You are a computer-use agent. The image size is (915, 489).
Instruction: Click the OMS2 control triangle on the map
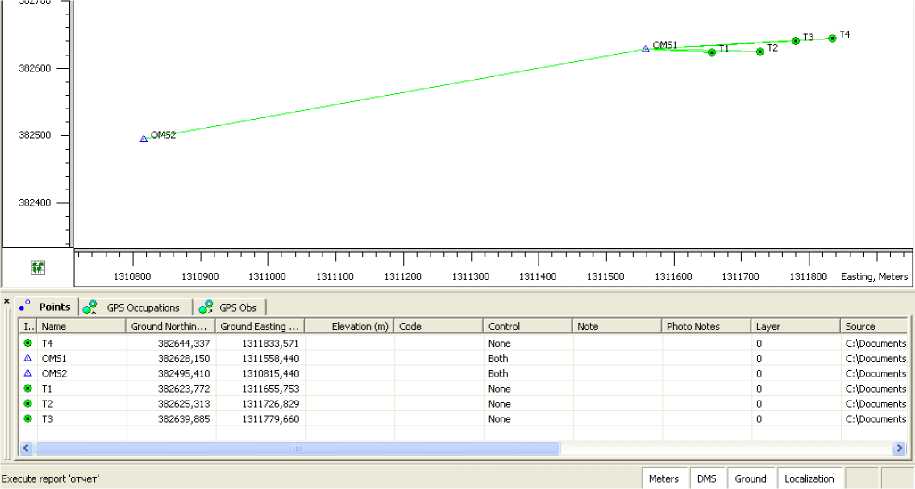point(144,139)
